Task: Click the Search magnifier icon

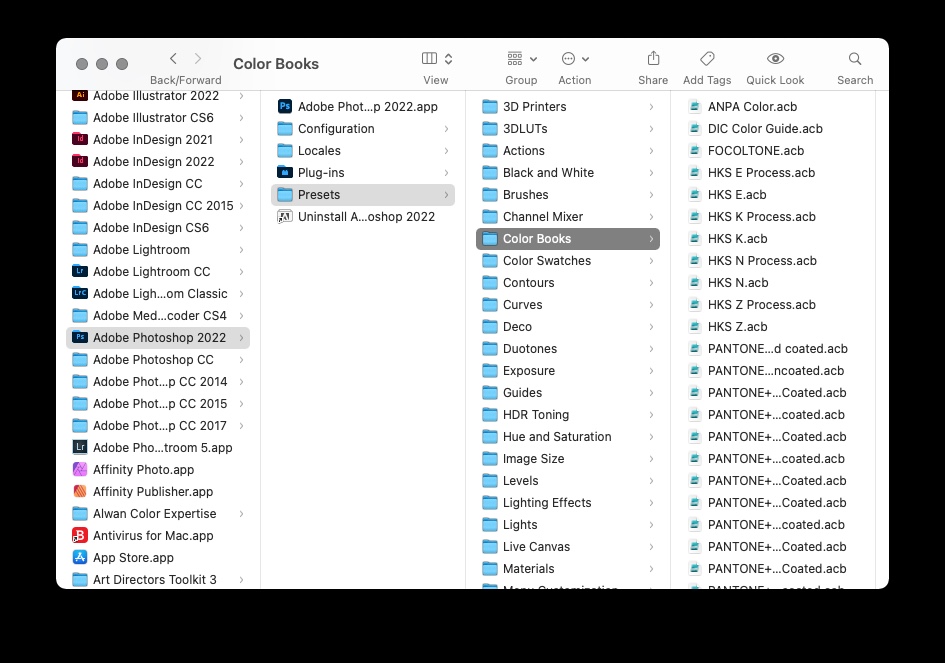Action: pos(855,58)
